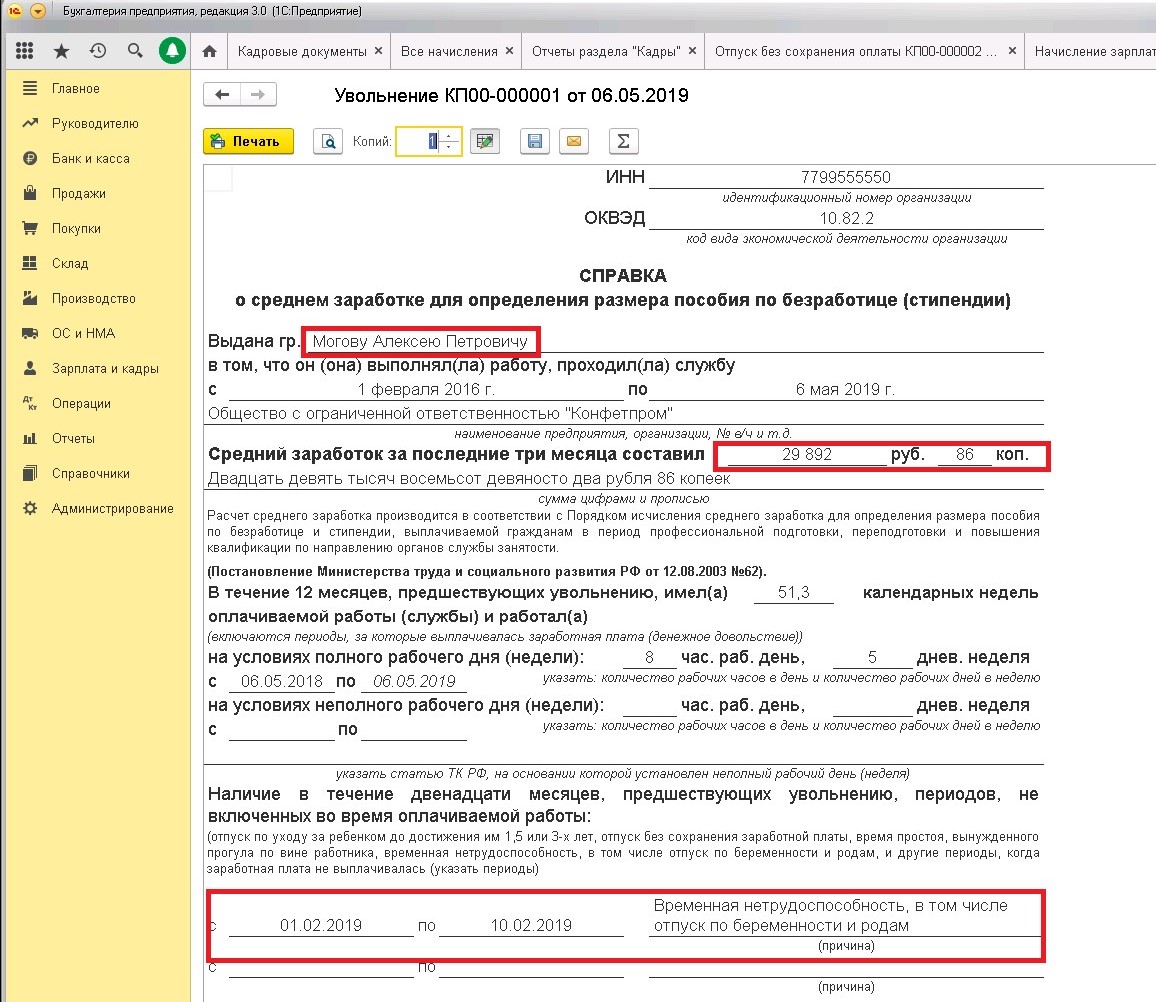This screenshot has height=1002, width=1156.
Task: Save document with the floppy disk icon
Action: [535, 141]
